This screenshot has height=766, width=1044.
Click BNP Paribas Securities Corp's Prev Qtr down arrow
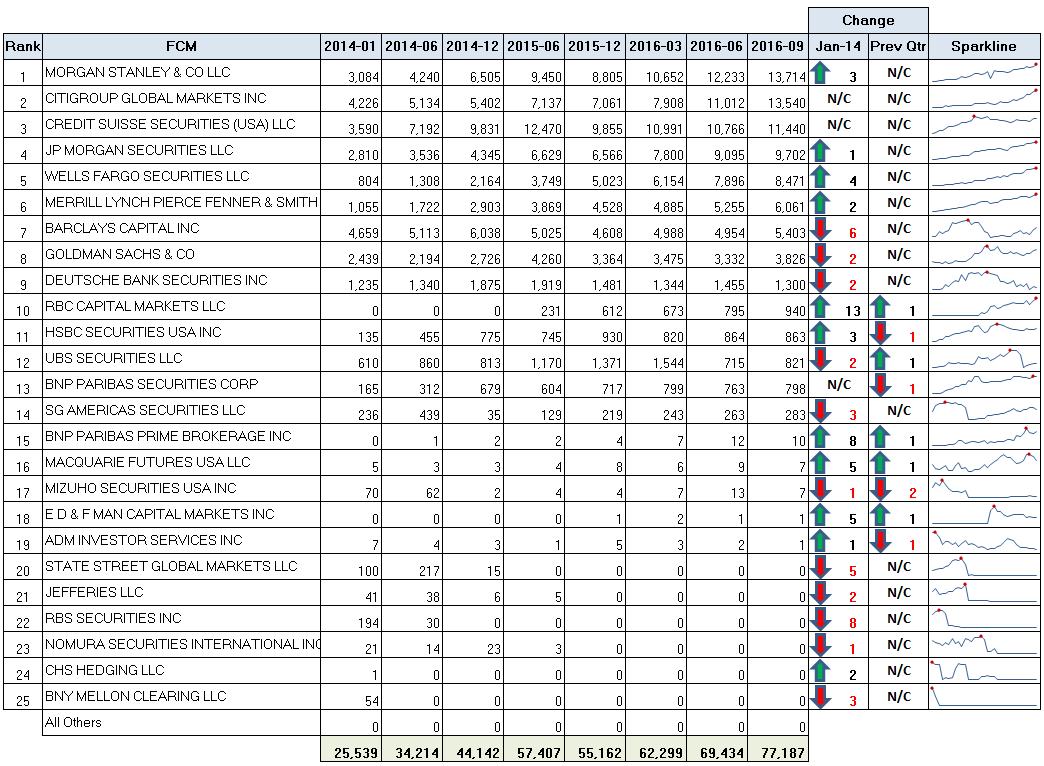[x=880, y=384]
